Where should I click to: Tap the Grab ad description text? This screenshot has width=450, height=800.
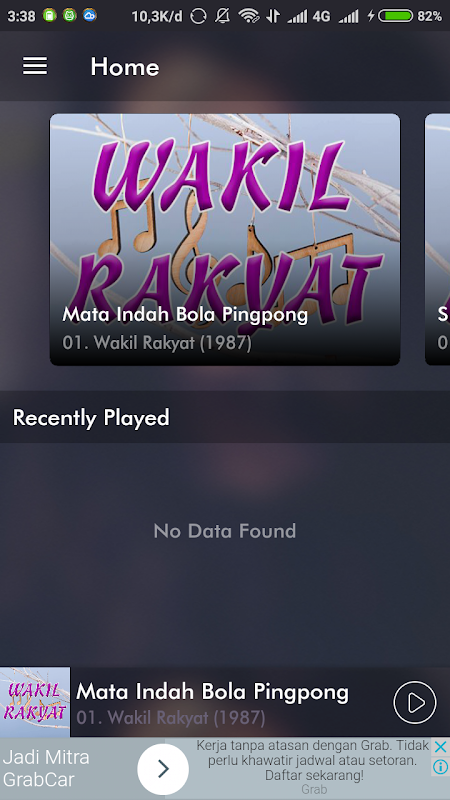pos(312,761)
